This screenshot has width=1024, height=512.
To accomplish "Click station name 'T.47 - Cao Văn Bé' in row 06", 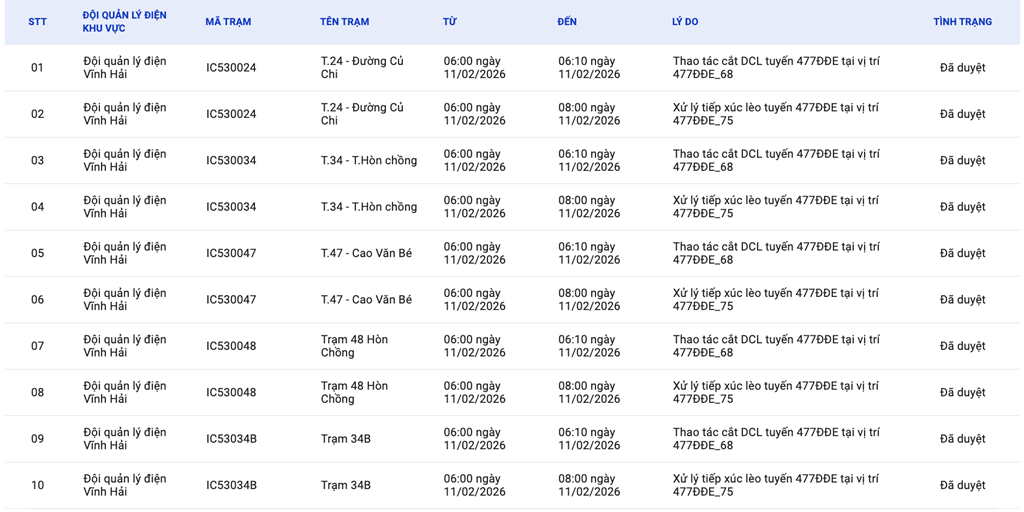I will click(x=366, y=300).
